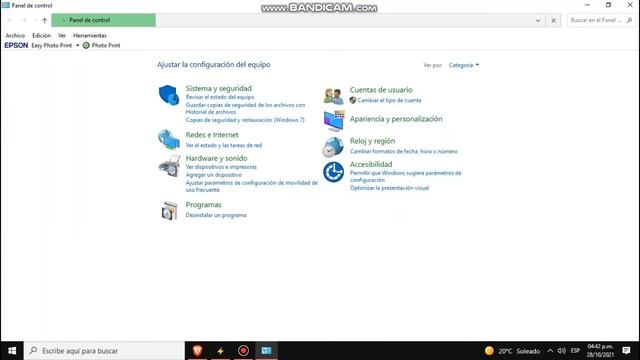This screenshot has width=640, height=360.
Task: Open the Accesibilidad heading link
Action: pyautogui.click(x=371, y=164)
